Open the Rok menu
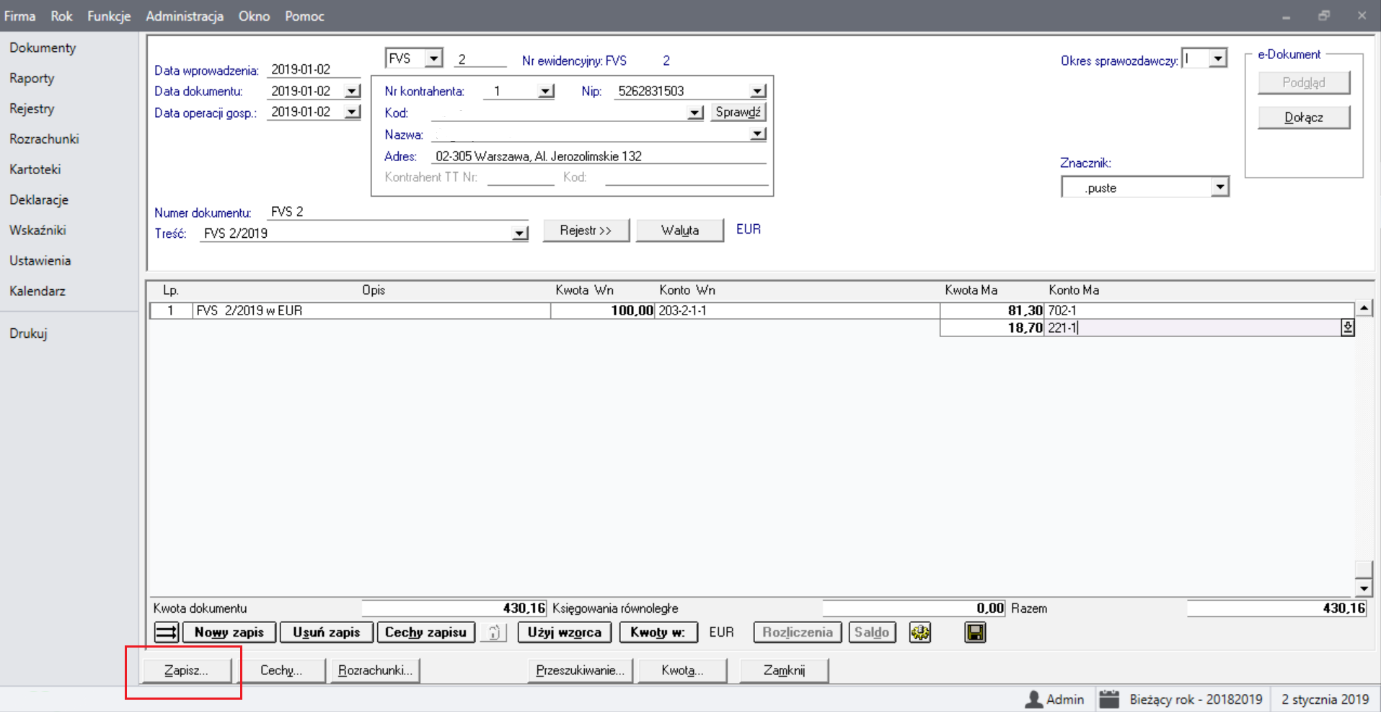The width and height of the screenshot is (1384, 713). pos(62,16)
